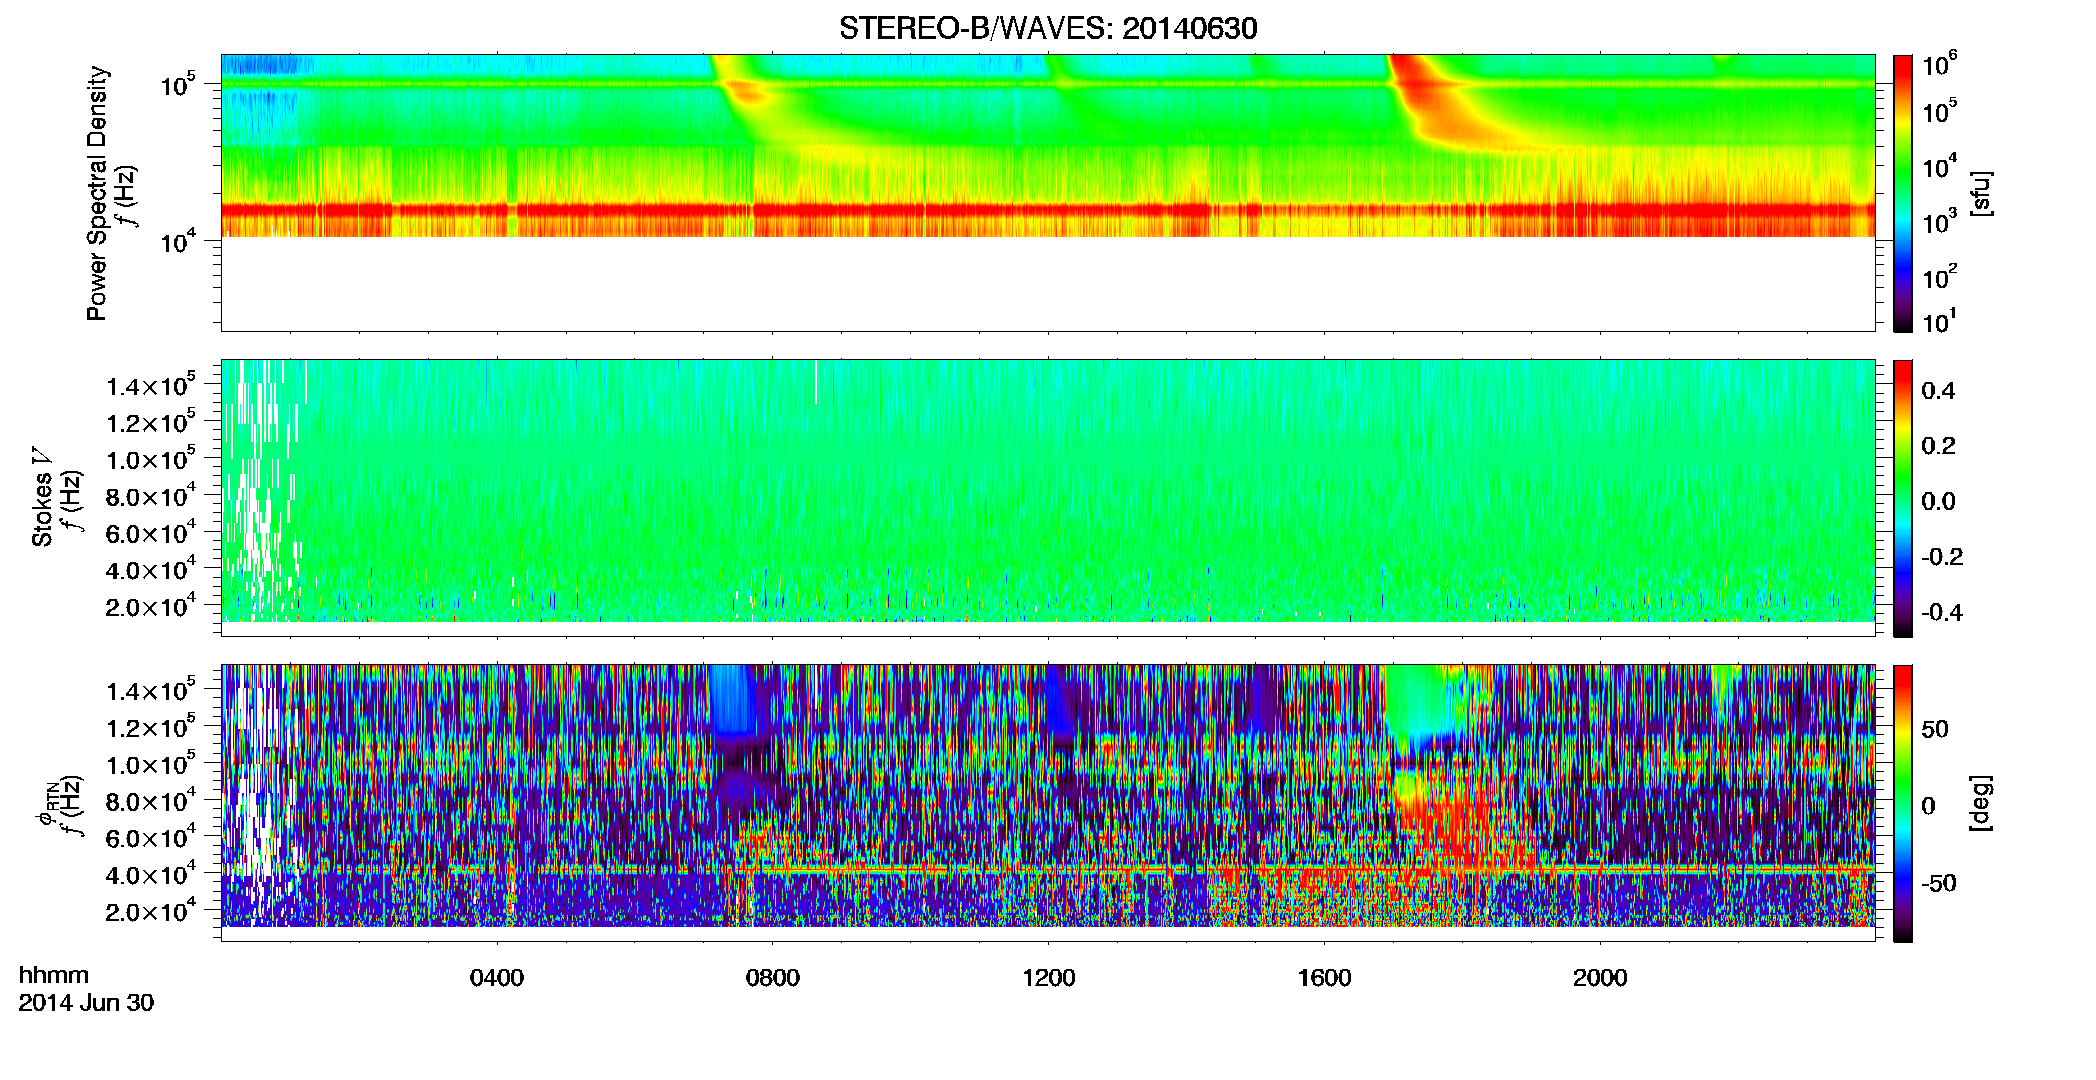Click the [deg] unit label of bottom colorbar
Image resolution: width=2096 pixels, height=1080 pixels.
(x=1981, y=802)
